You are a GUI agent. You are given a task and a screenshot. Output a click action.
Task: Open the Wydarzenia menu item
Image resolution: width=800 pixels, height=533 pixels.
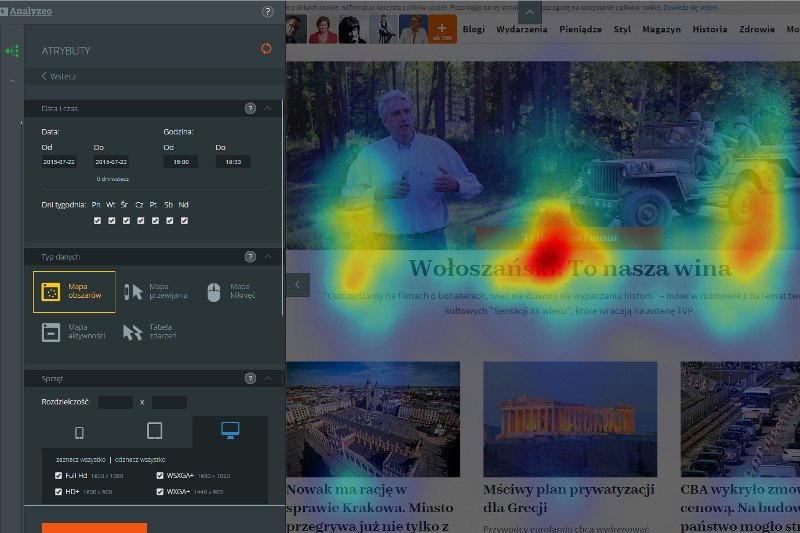point(521,29)
